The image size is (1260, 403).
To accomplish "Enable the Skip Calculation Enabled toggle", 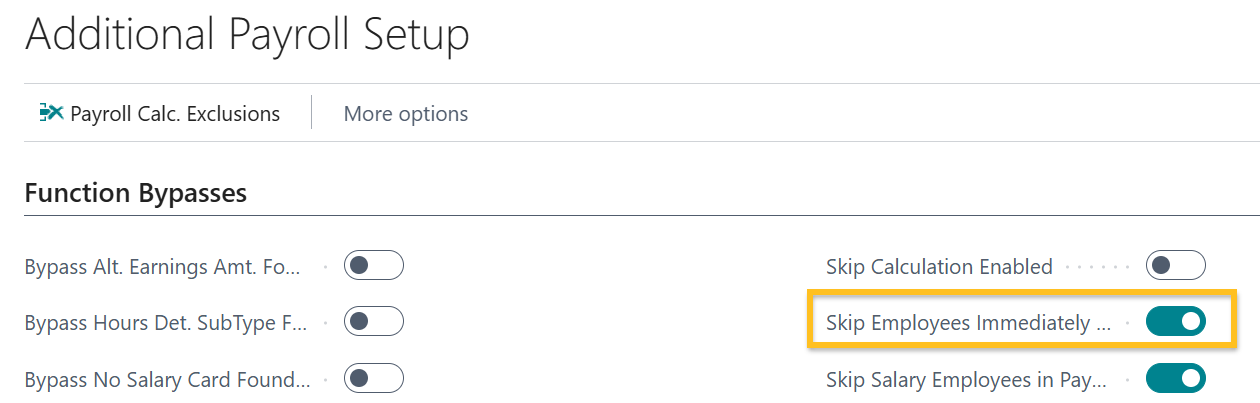I will (x=1175, y=266).
